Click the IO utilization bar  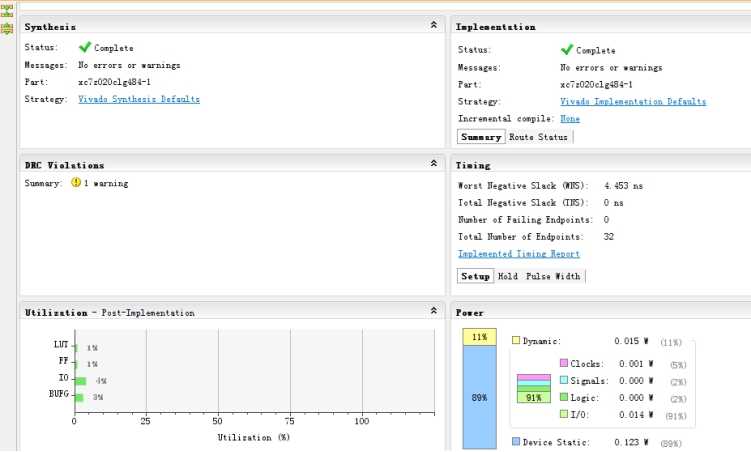(x=81, y=381)
